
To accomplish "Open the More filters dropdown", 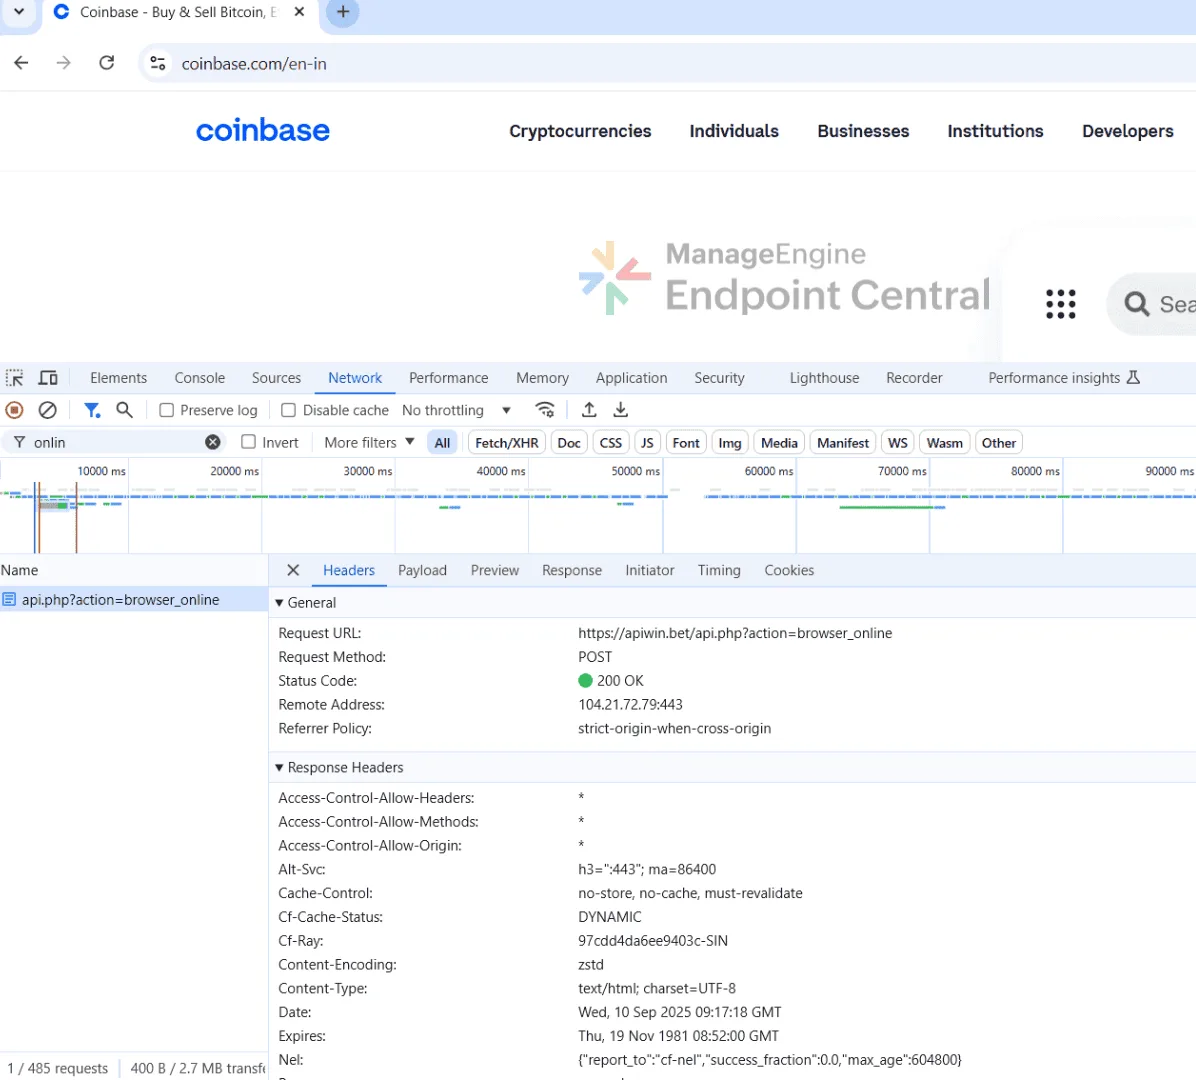I will click(369, 442).
